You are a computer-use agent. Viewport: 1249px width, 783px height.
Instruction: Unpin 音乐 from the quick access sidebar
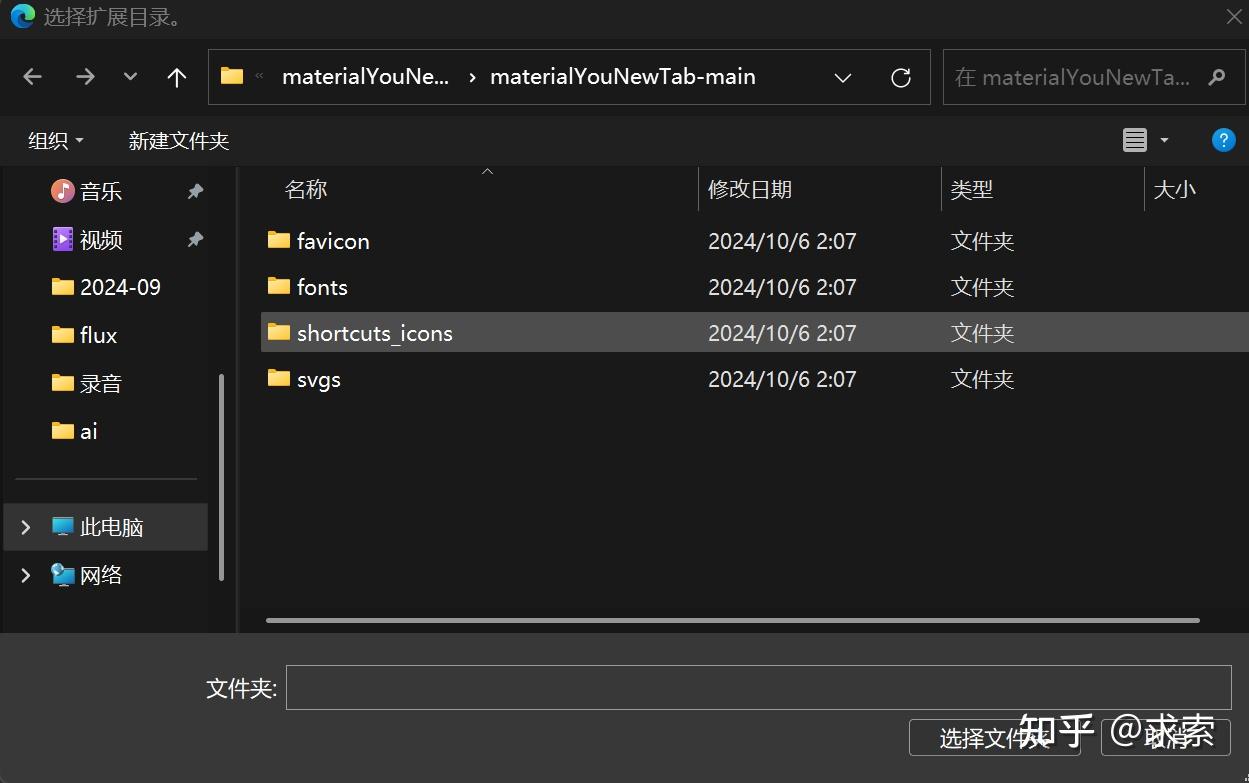tap(194, 191)
